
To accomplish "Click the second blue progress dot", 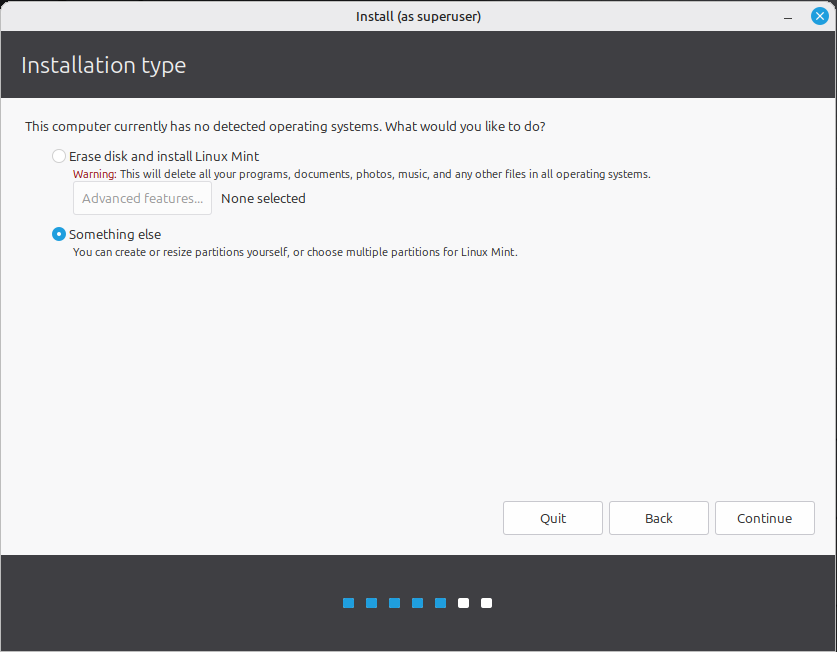I will tap(372, 603).
